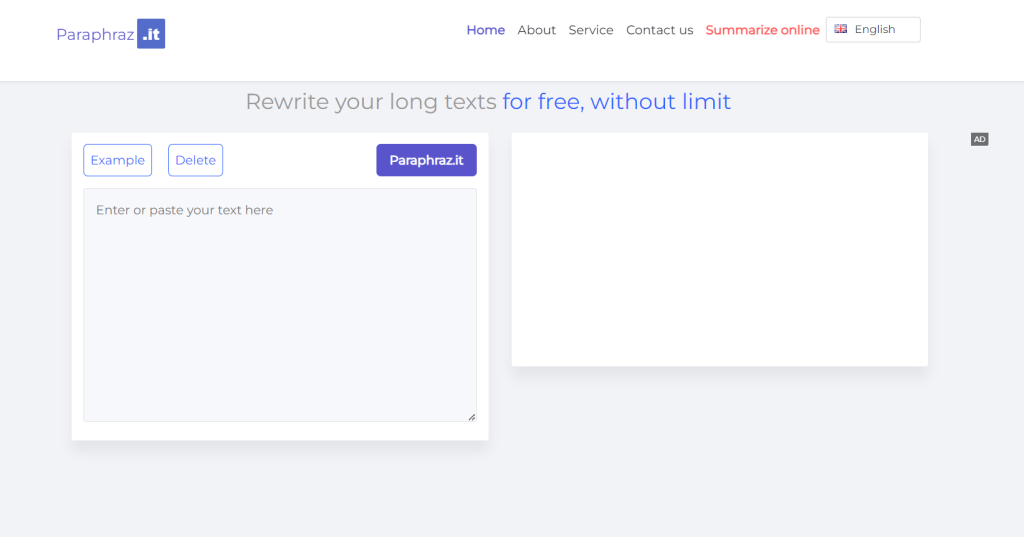This screenshot has height=537, width=1024.
Task: Open the Service menu item
Action: pos(590,30)
